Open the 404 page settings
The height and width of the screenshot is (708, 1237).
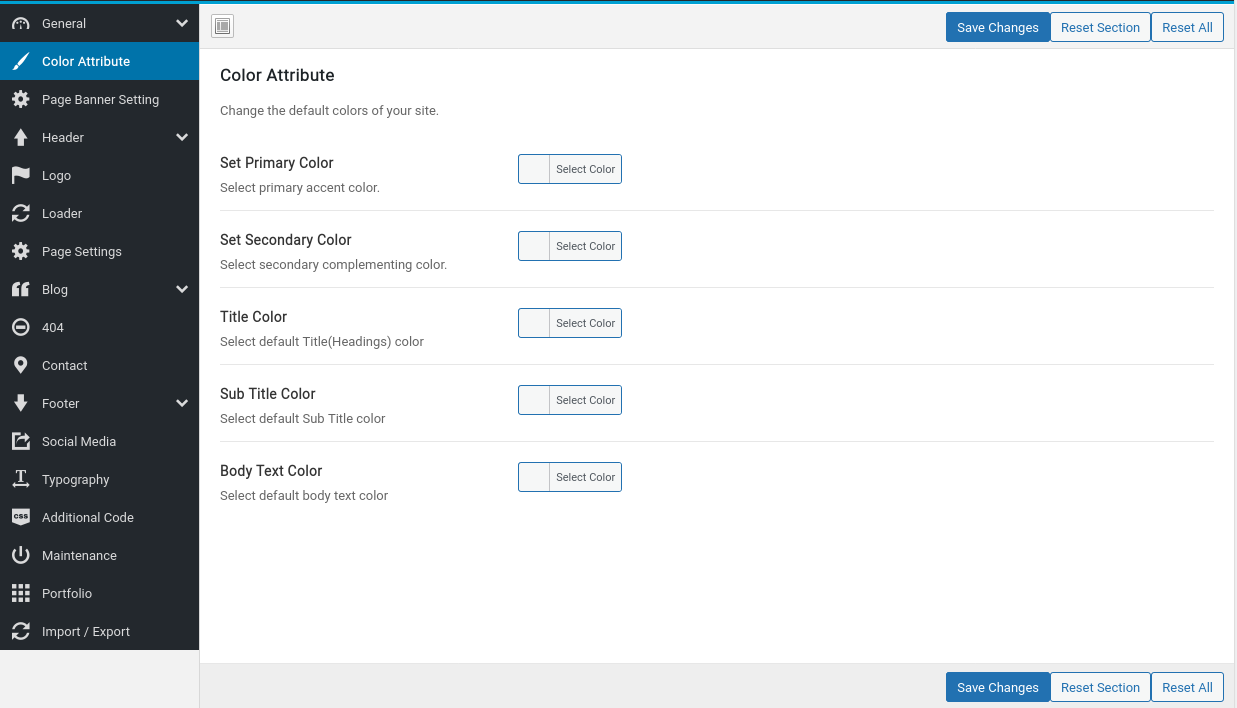(99, 327)
